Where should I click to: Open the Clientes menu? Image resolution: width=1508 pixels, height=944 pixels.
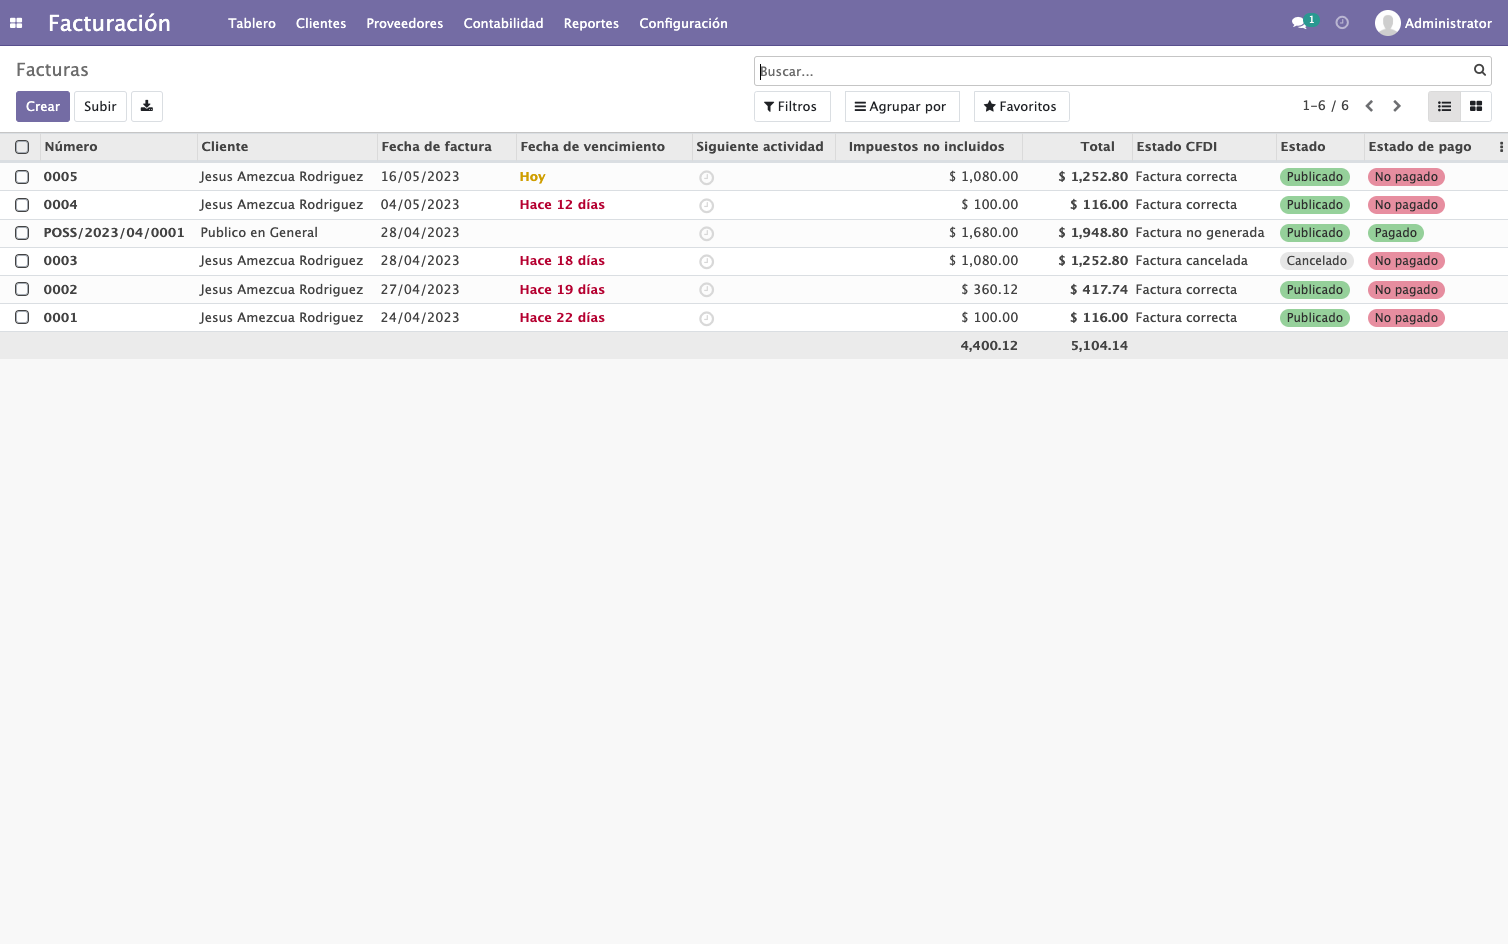[x=321, y=23]
